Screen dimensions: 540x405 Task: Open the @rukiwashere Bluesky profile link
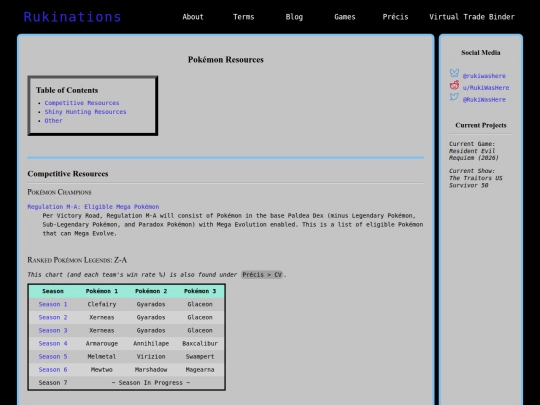(484, 76)
